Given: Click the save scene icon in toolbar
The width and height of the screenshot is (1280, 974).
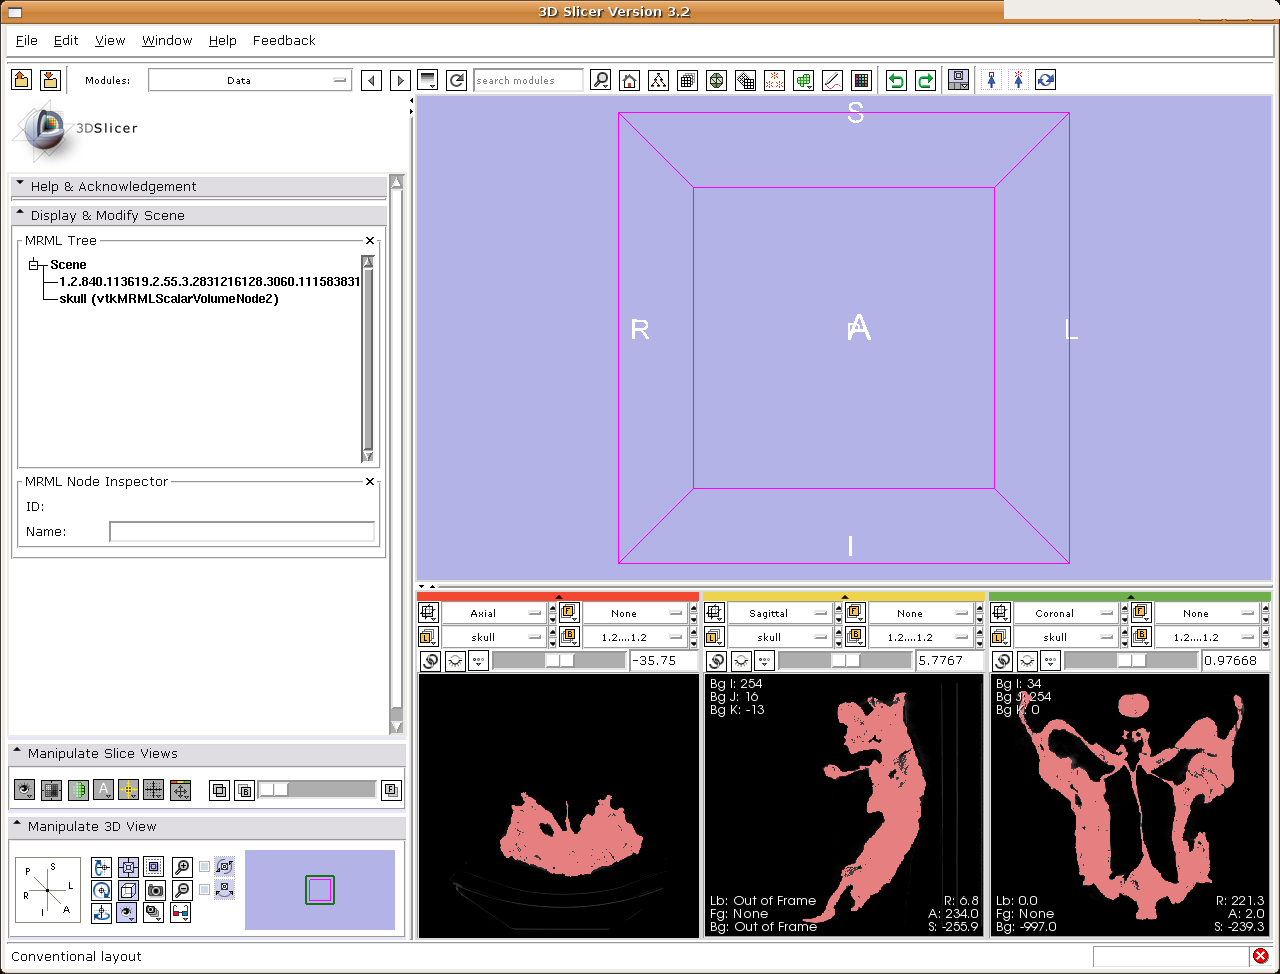Looking at the screenshot, I should 50,80.
